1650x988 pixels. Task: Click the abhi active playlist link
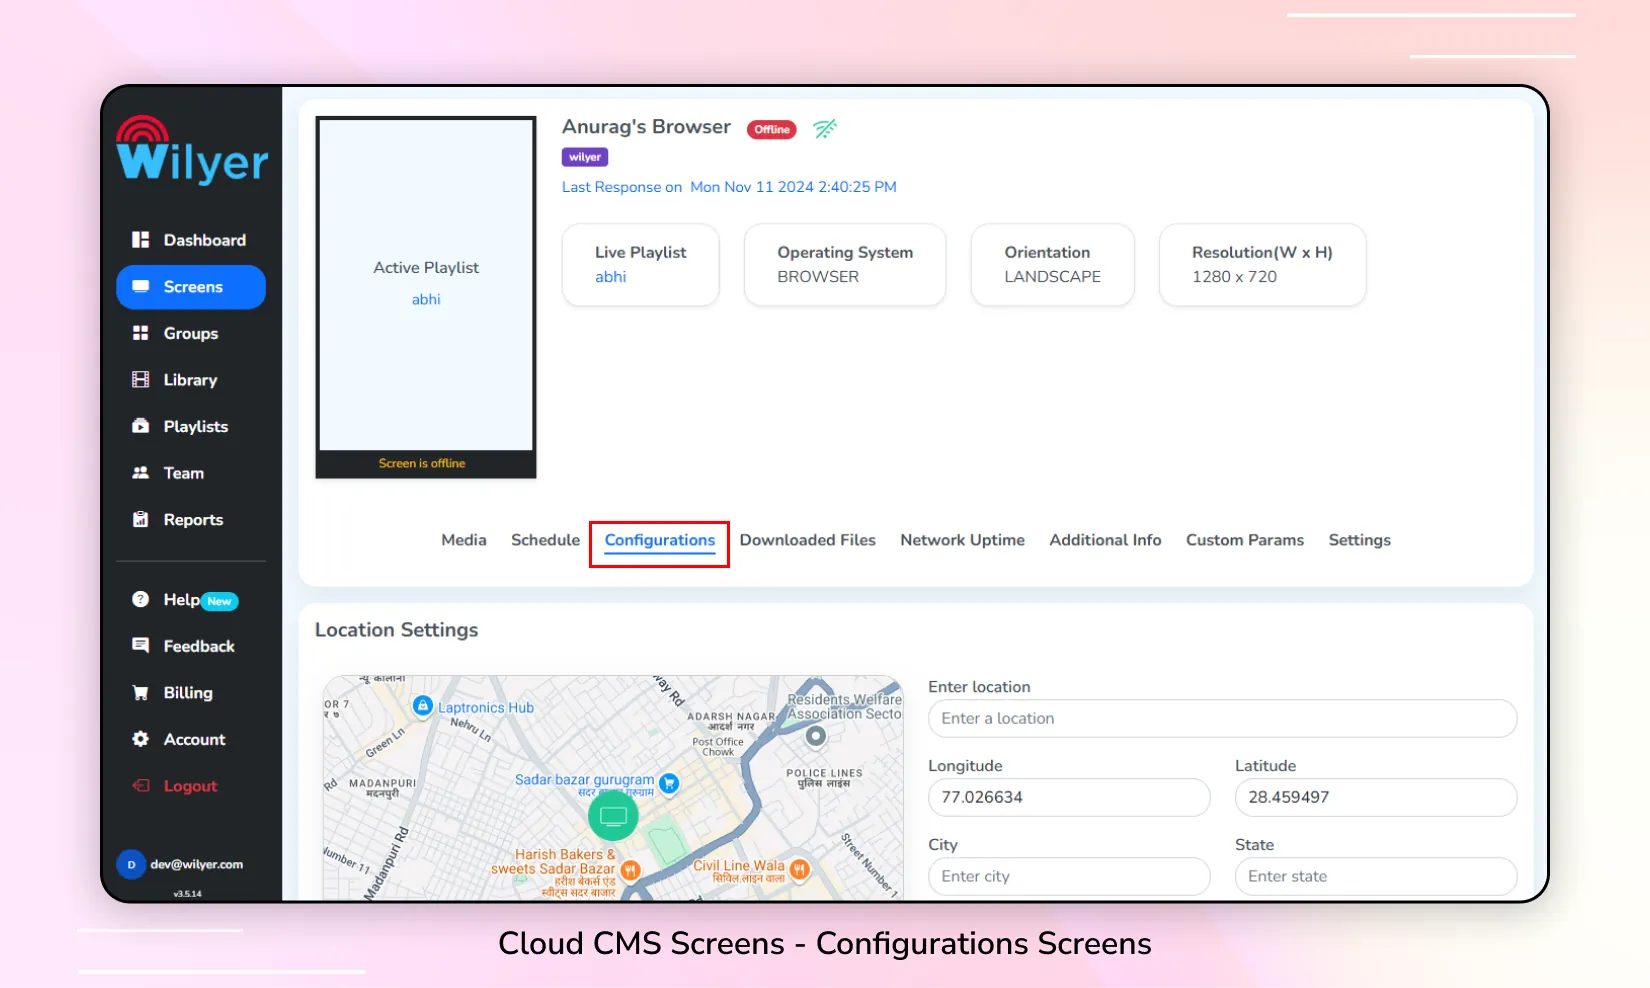pyautogui.click(x=426, y=299)
